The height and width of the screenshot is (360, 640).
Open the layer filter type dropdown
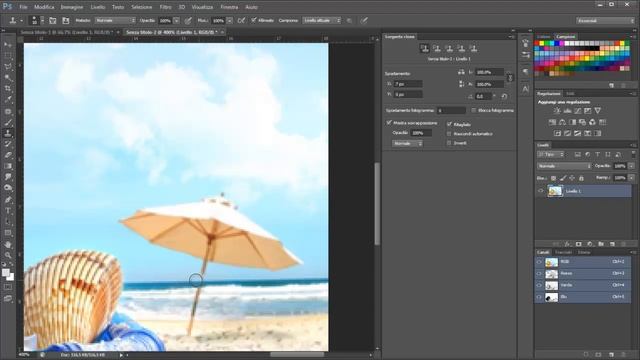551,154
